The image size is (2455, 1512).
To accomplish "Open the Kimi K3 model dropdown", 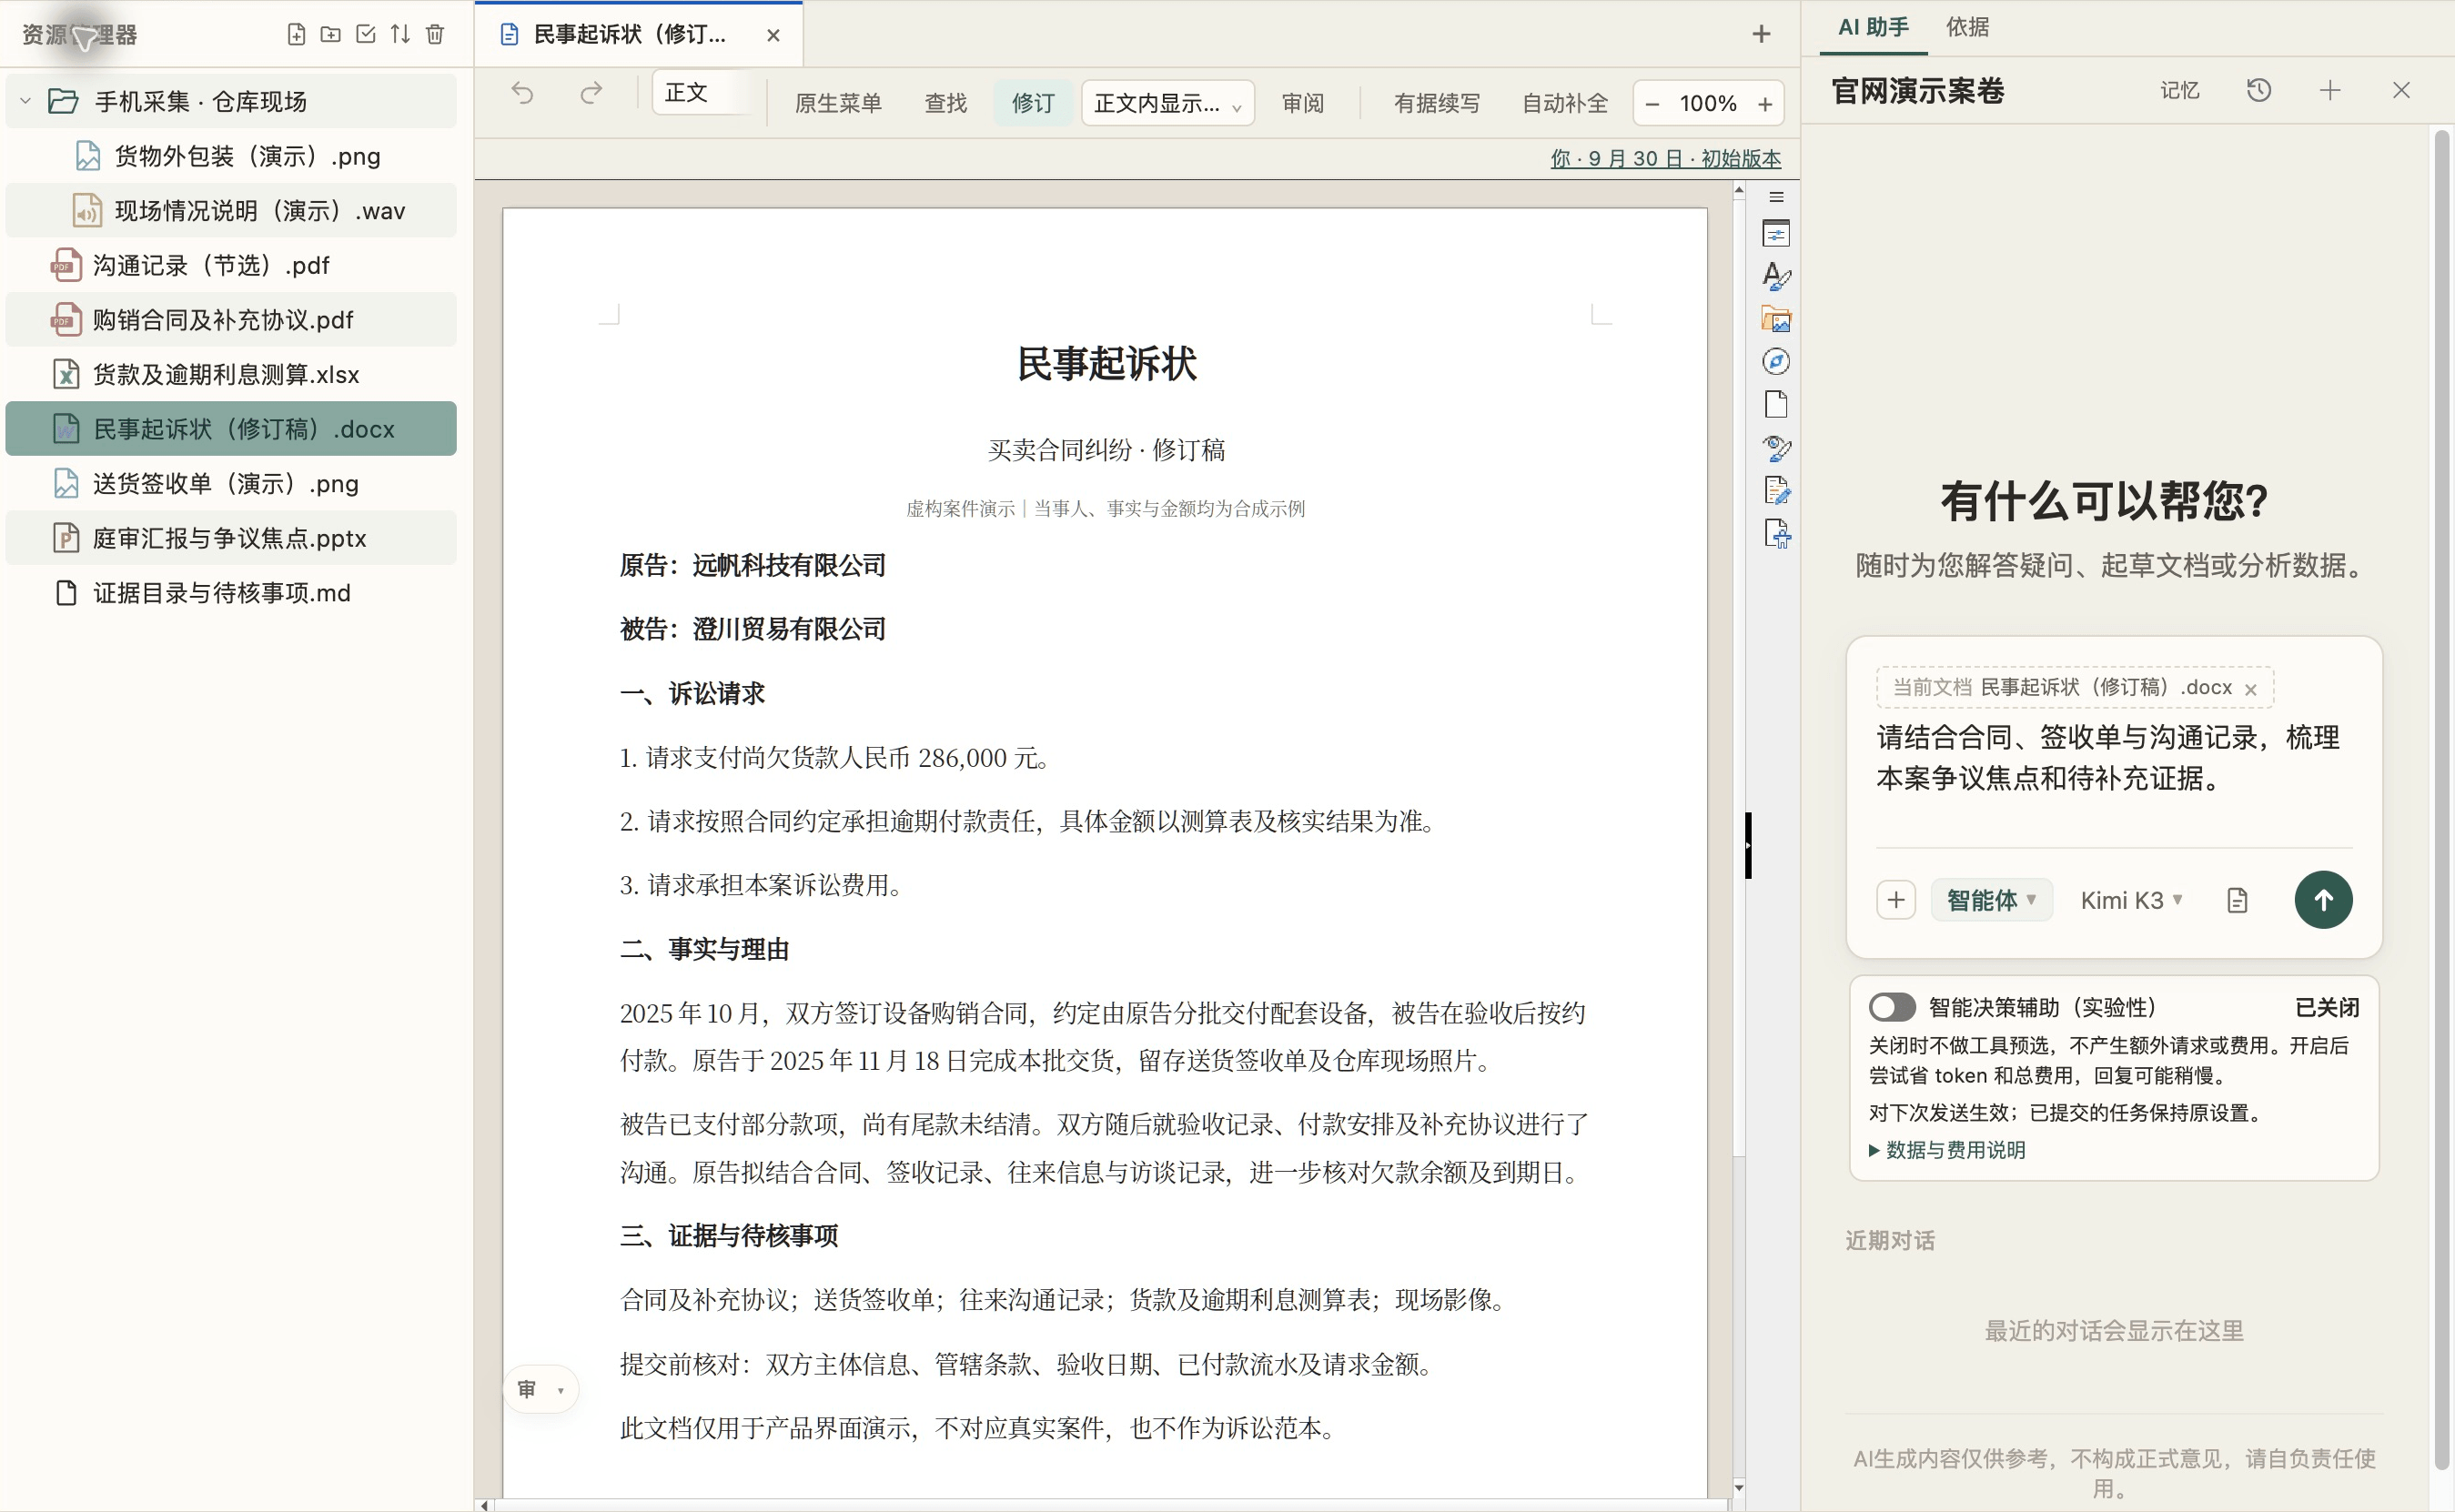I will pyautogui.click(x=2131, y=900).
